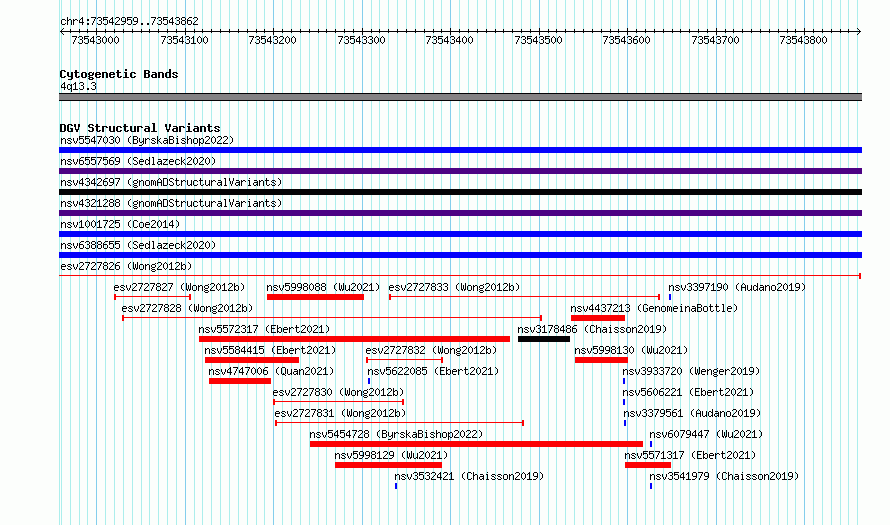Screen dimensions: 890x525
Task: Open nsv4747006 (Quan2021) label
Action: pyautogui.click(x=271, y=371)
